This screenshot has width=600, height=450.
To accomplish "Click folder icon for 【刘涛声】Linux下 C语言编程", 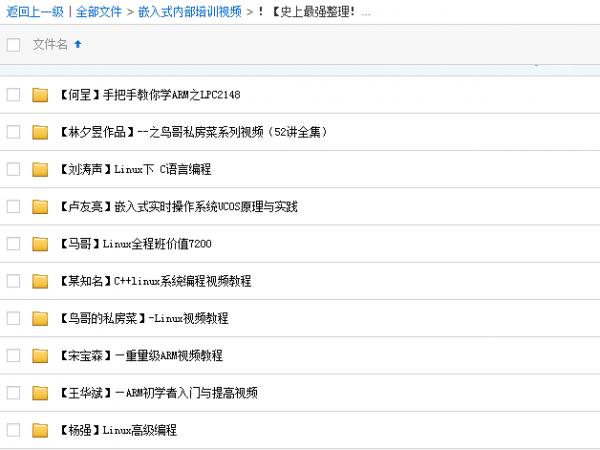I will pos(40,169).
